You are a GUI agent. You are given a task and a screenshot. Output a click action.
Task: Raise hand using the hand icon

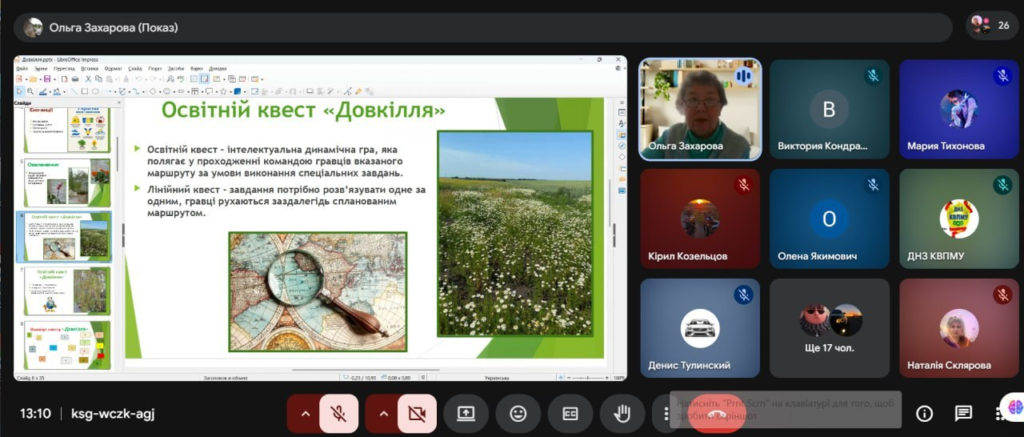[x=622, y=413]
